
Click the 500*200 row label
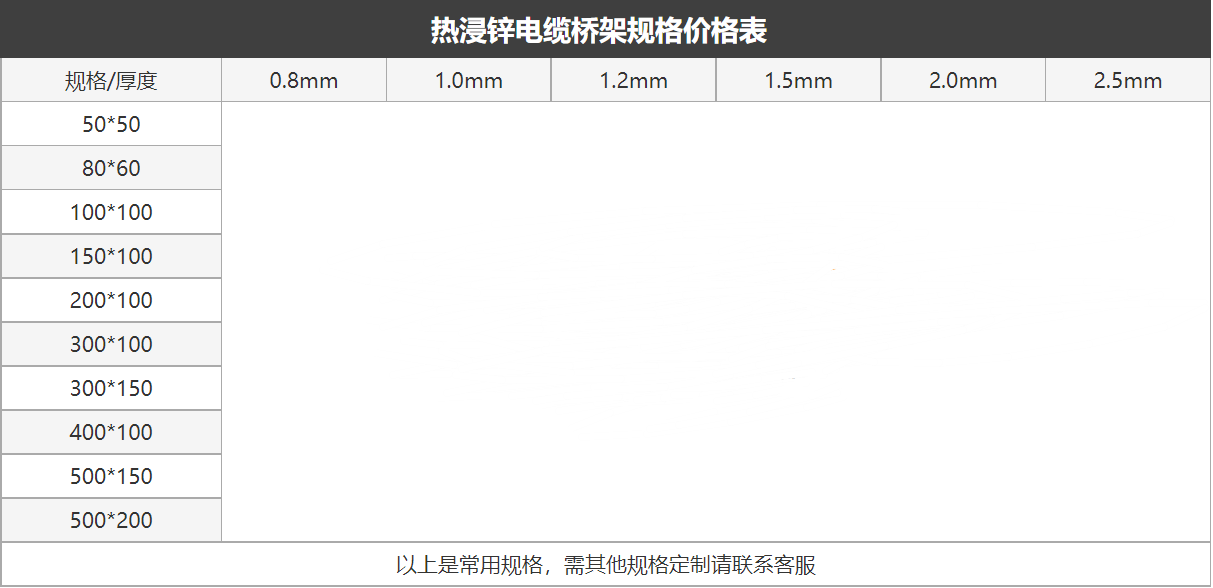[110, 519]
